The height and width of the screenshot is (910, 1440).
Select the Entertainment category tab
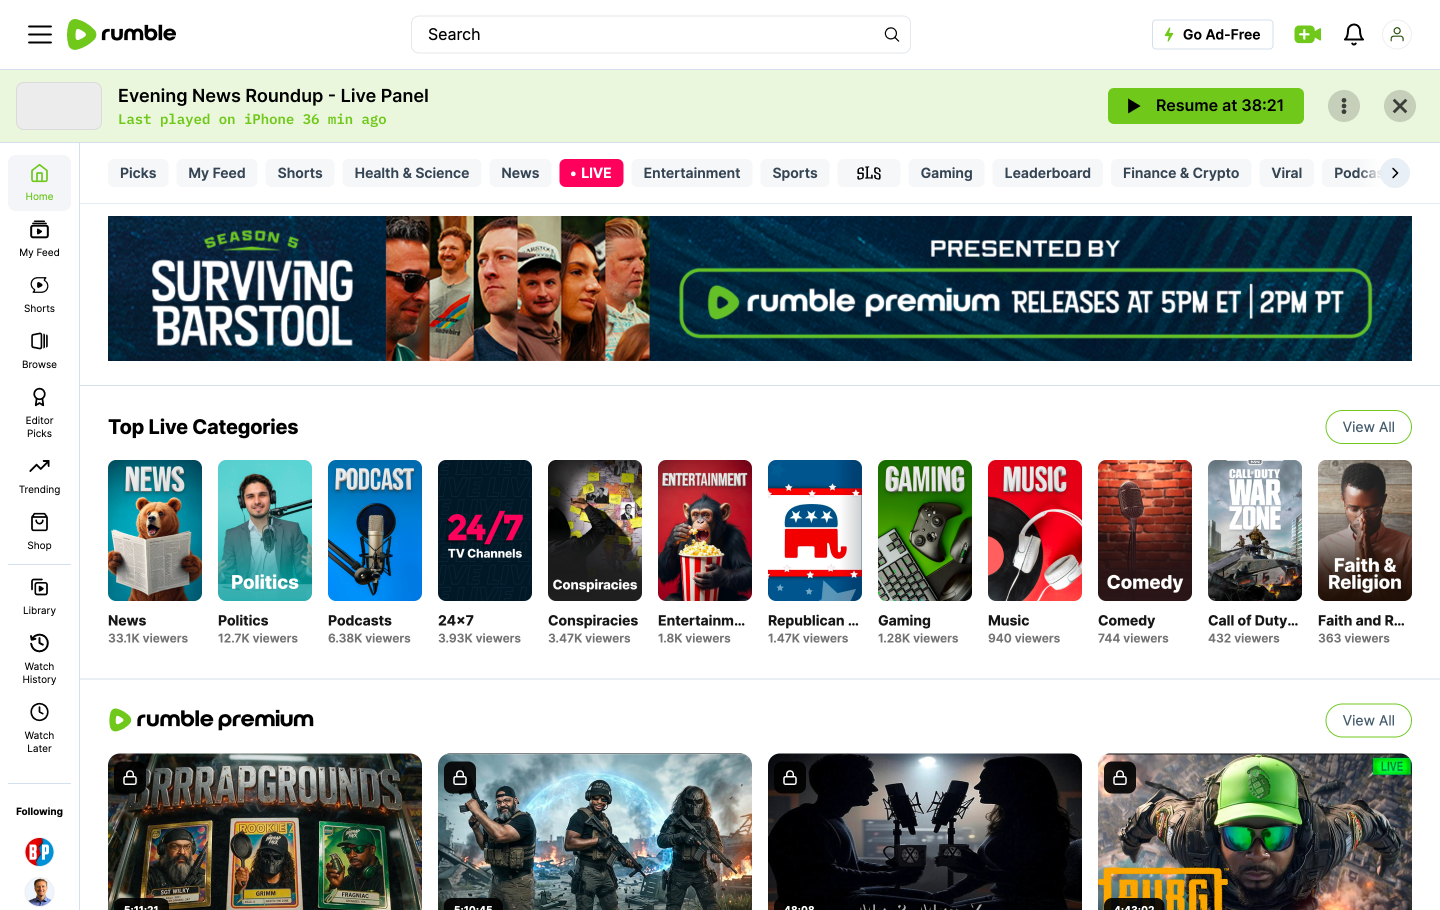pos(692,173)
